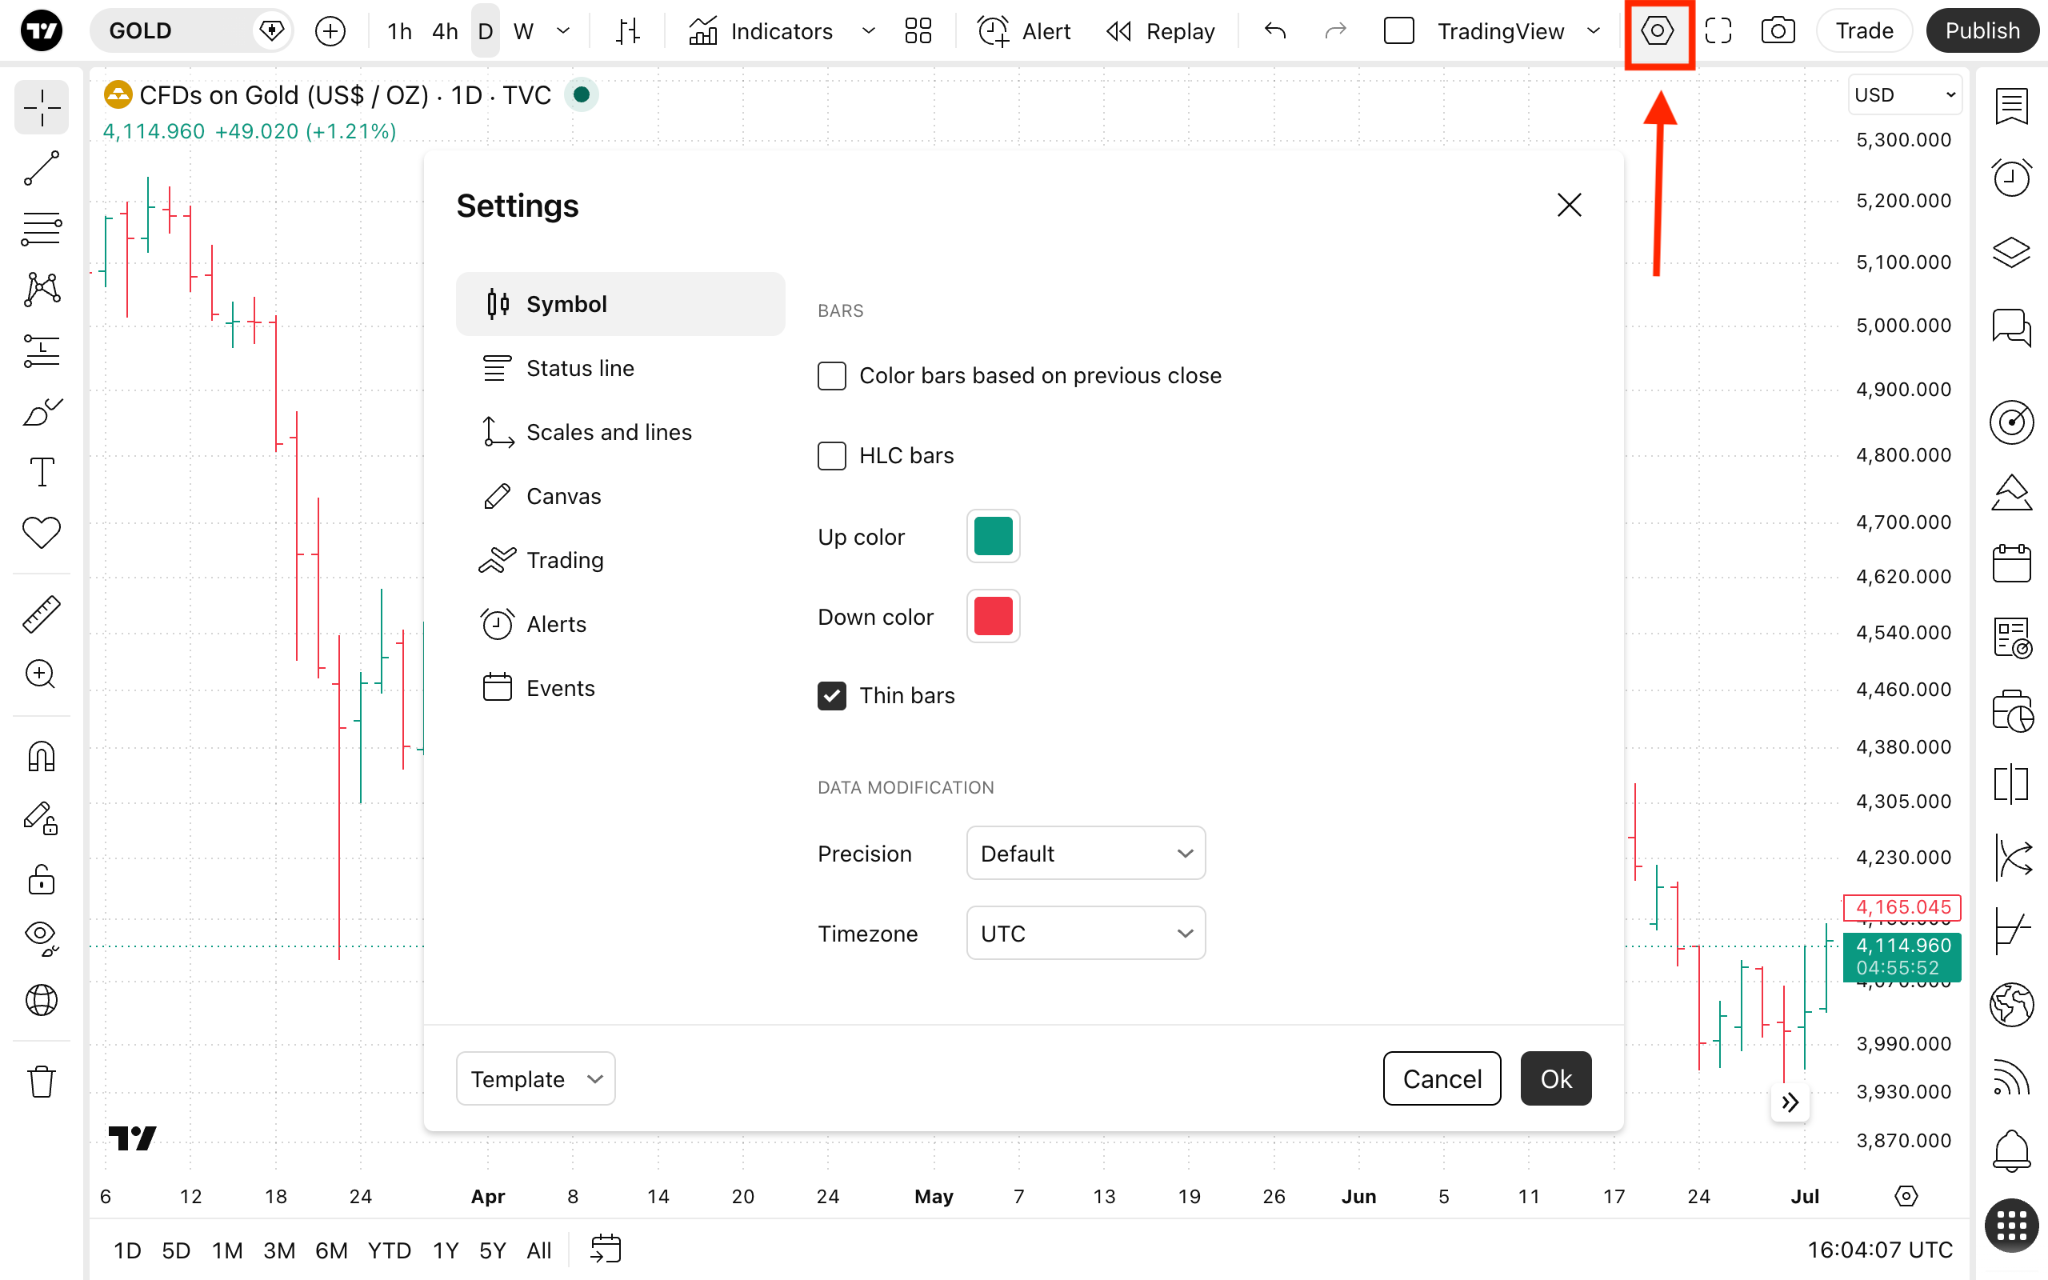2048x1280 pixels.
Task: Expand the Indicators favorites chevron
Action: coord(868,31)
